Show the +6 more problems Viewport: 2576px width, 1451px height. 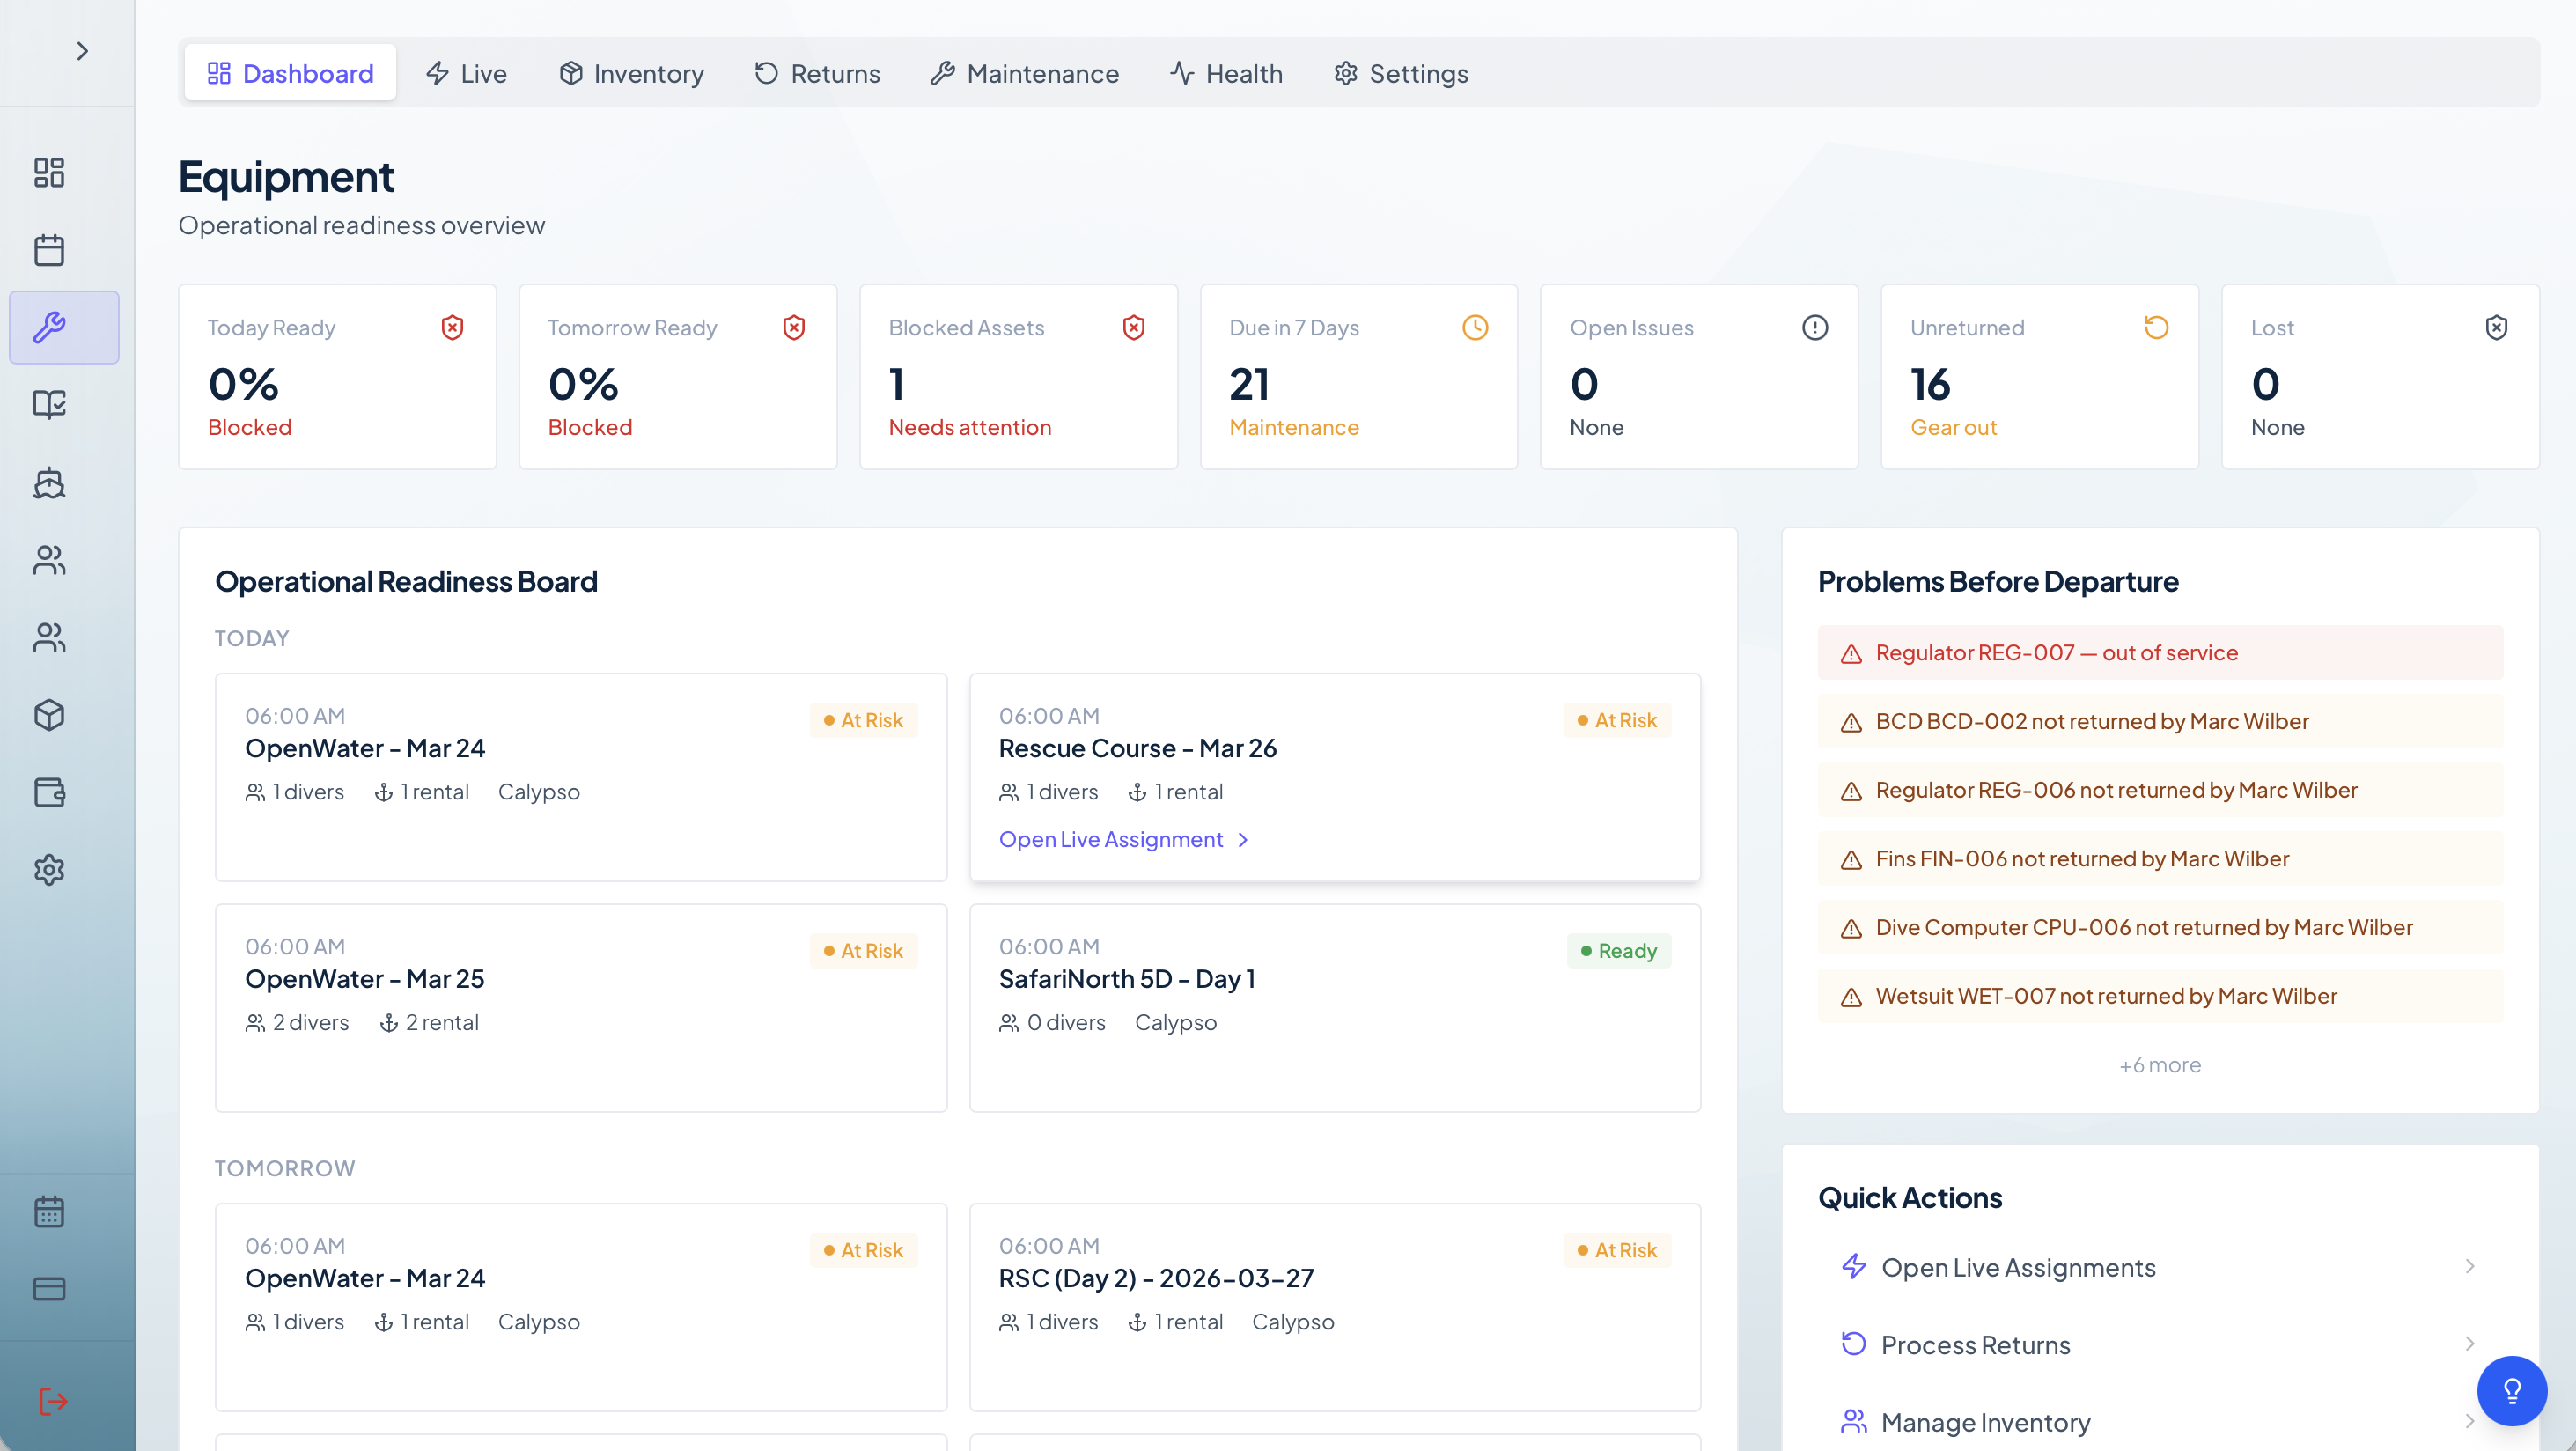click(x=2160, y=1065)
